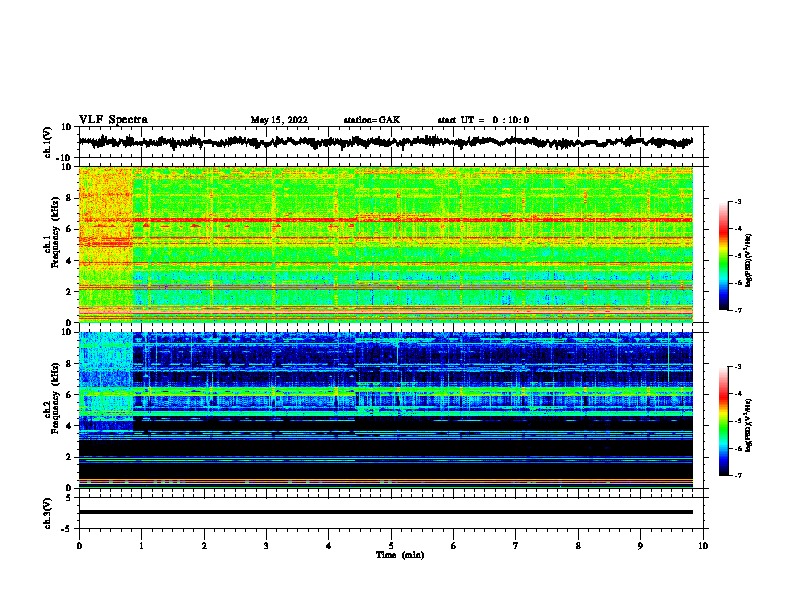Click the ch.2 spectrogram color scale bar
792x612 pixels.
pyautogui.click(x=723, y=421)
